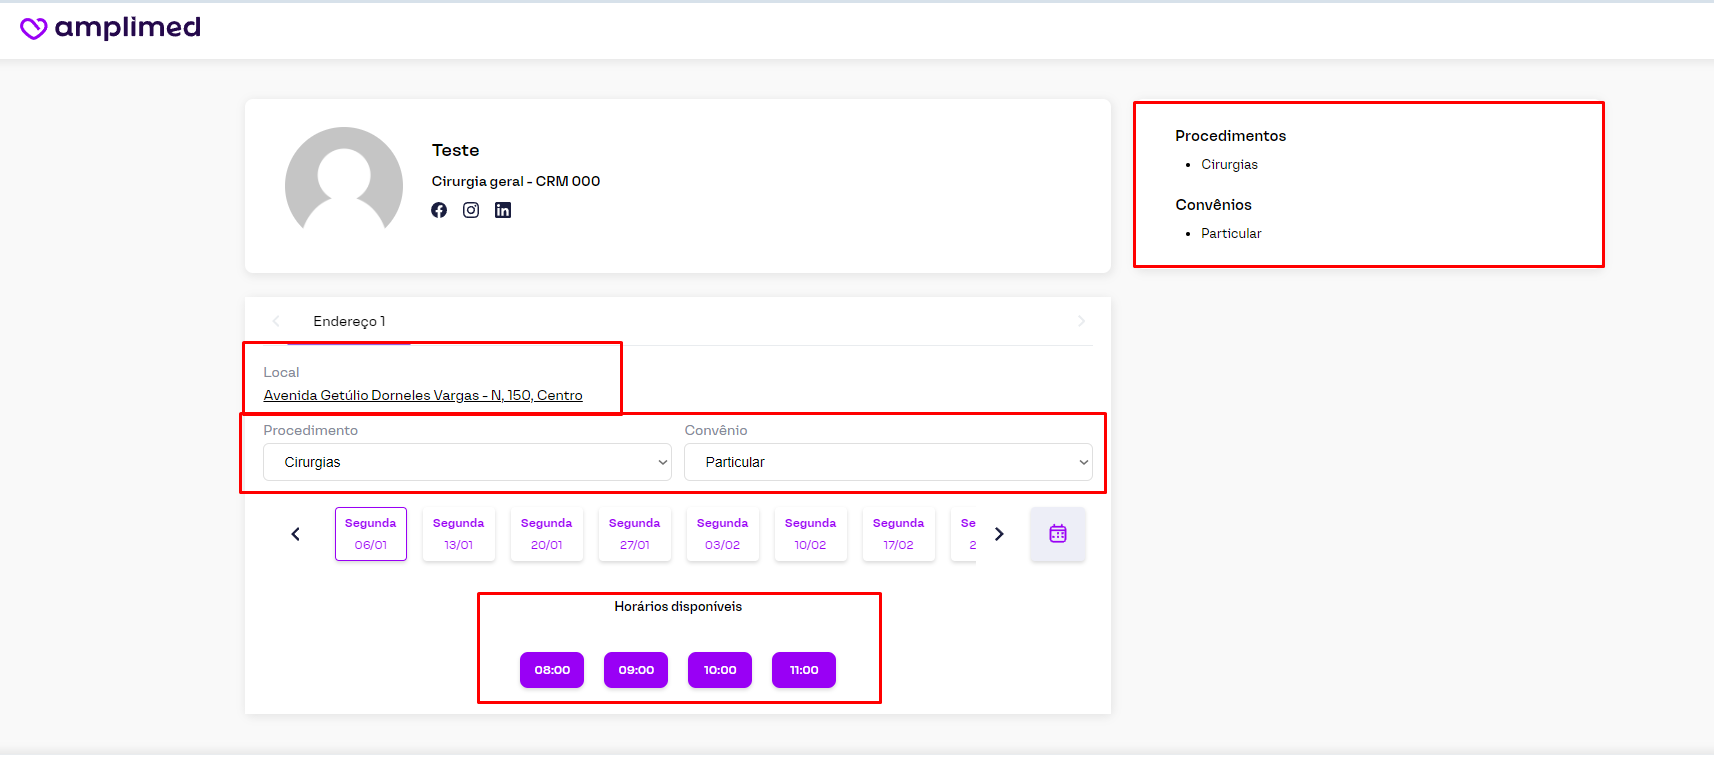Image resolution: width=1714 pixels, height=771 pixels.
Task: Go to previous dates with left arrow
Action: pos(296,534)
